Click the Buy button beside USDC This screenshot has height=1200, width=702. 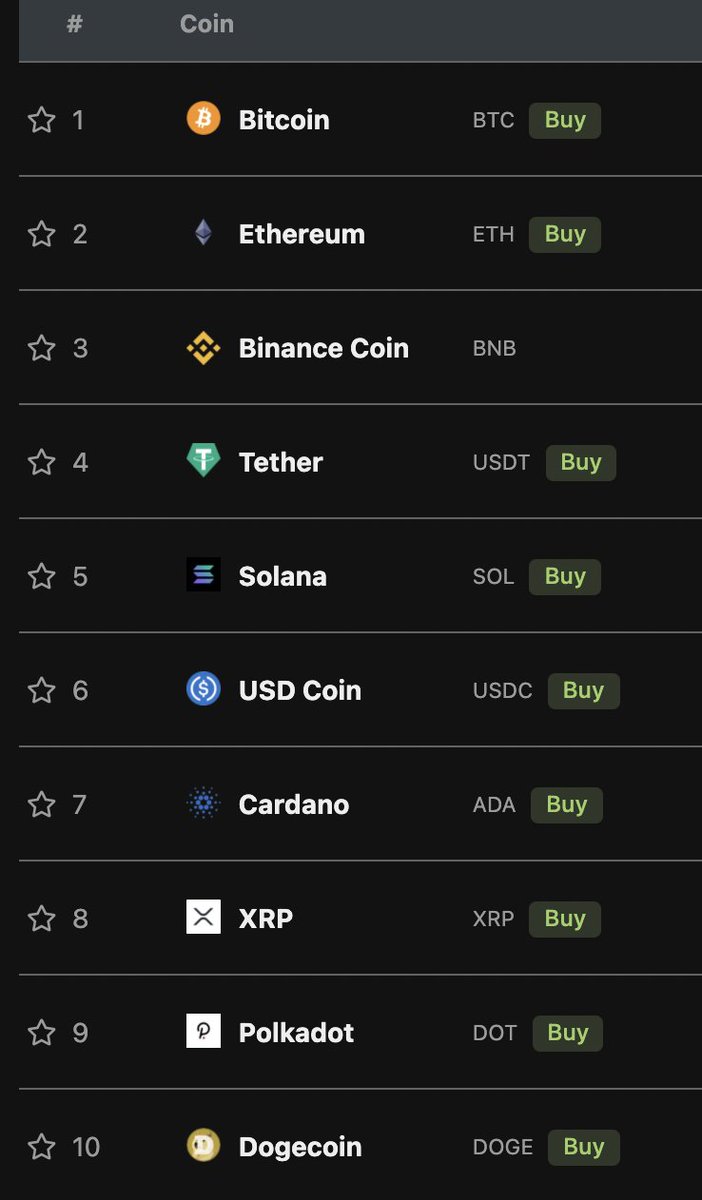click(584, 690)
